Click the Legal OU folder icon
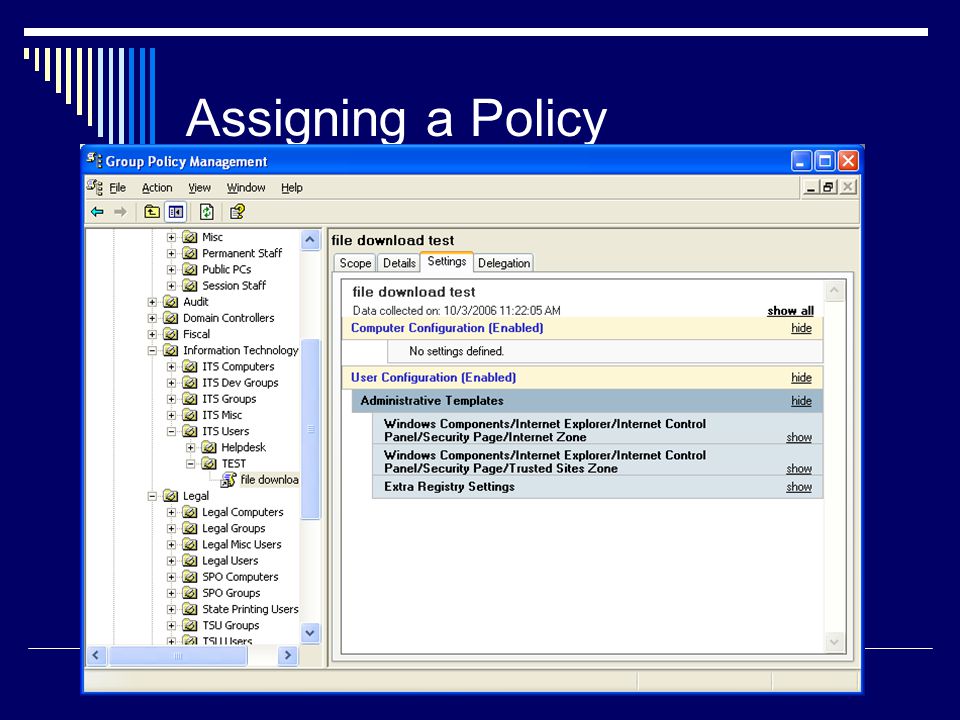This screenshot has width=960, height=720. [x=171, y=496]
